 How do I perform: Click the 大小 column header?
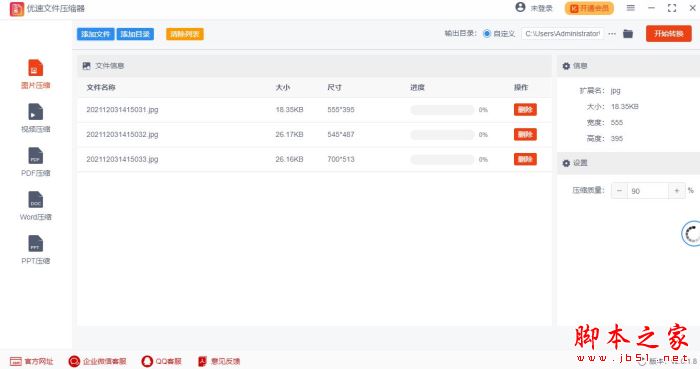(283, 87)
